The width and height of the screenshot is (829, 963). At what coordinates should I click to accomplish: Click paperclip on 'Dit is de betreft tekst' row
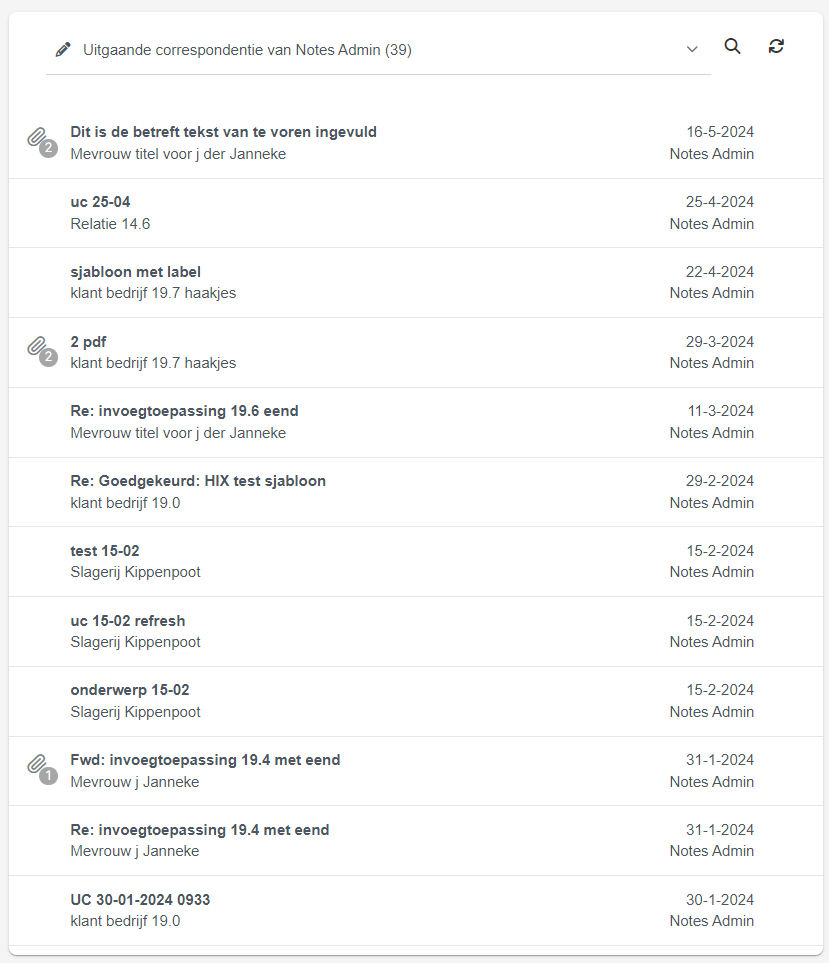coord(42,142)
